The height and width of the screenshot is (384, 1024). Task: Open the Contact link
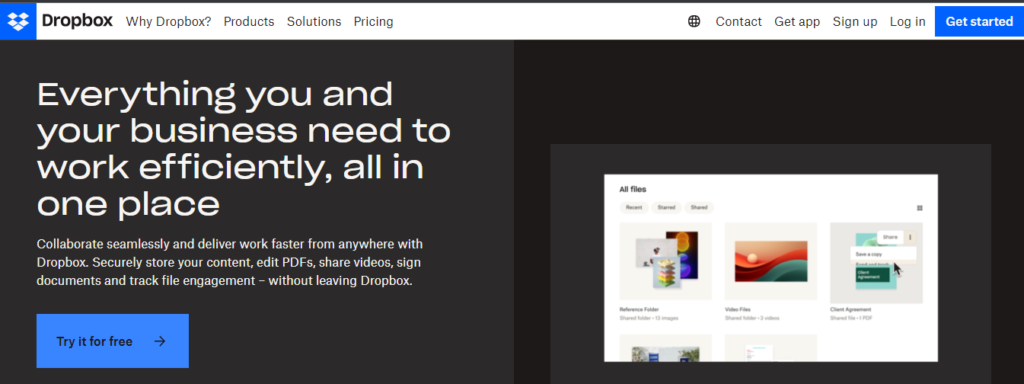point(739,22)
